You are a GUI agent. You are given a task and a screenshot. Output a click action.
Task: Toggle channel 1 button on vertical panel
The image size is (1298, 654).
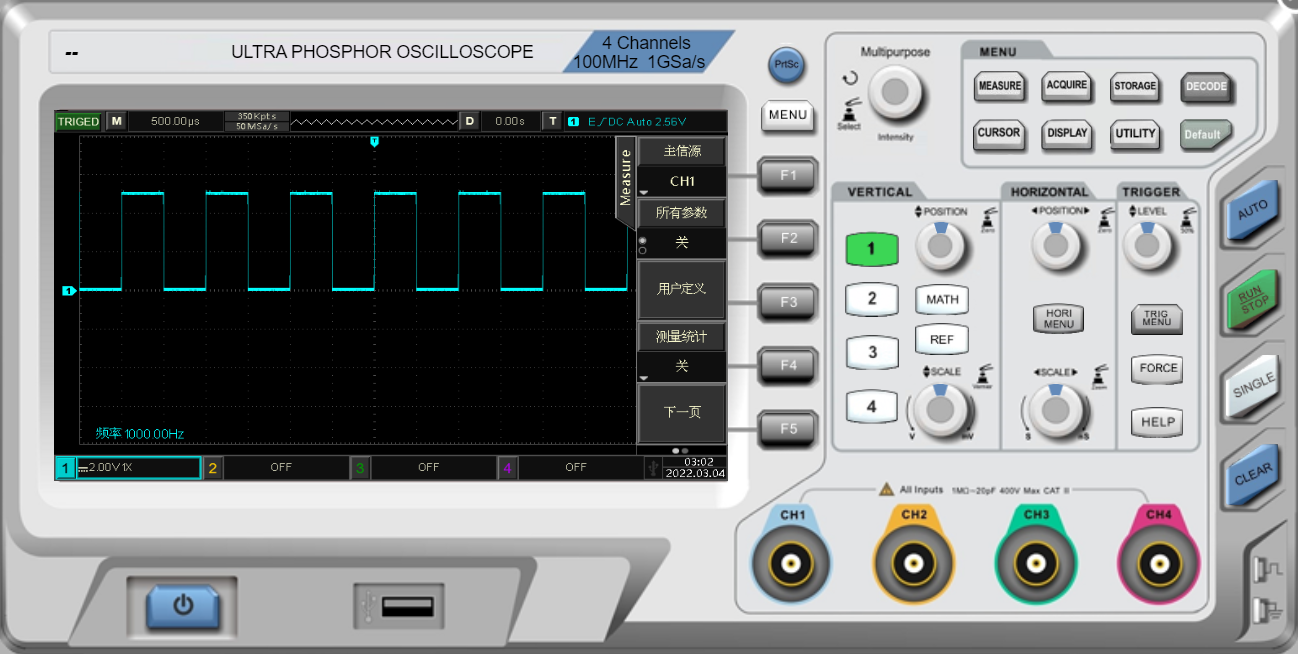[871, 249]
